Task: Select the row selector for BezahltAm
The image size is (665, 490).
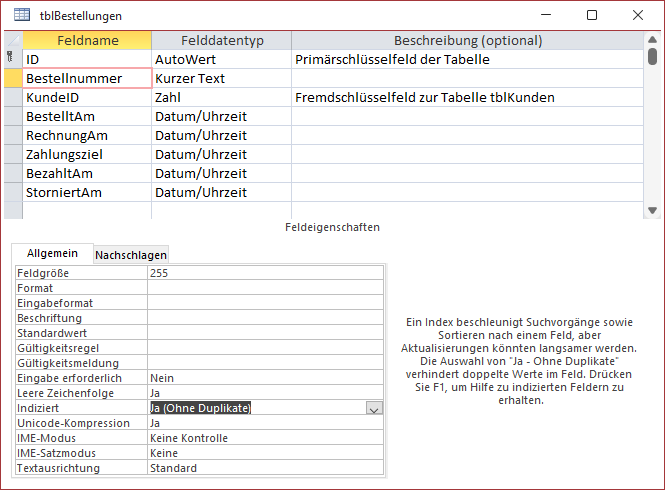Action: (13, 174)
